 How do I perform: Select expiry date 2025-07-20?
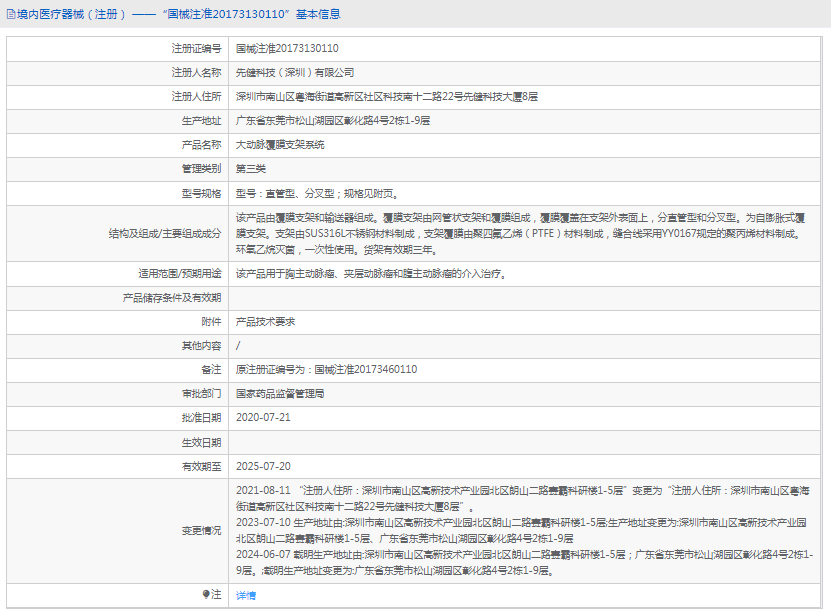coord(263,466)
